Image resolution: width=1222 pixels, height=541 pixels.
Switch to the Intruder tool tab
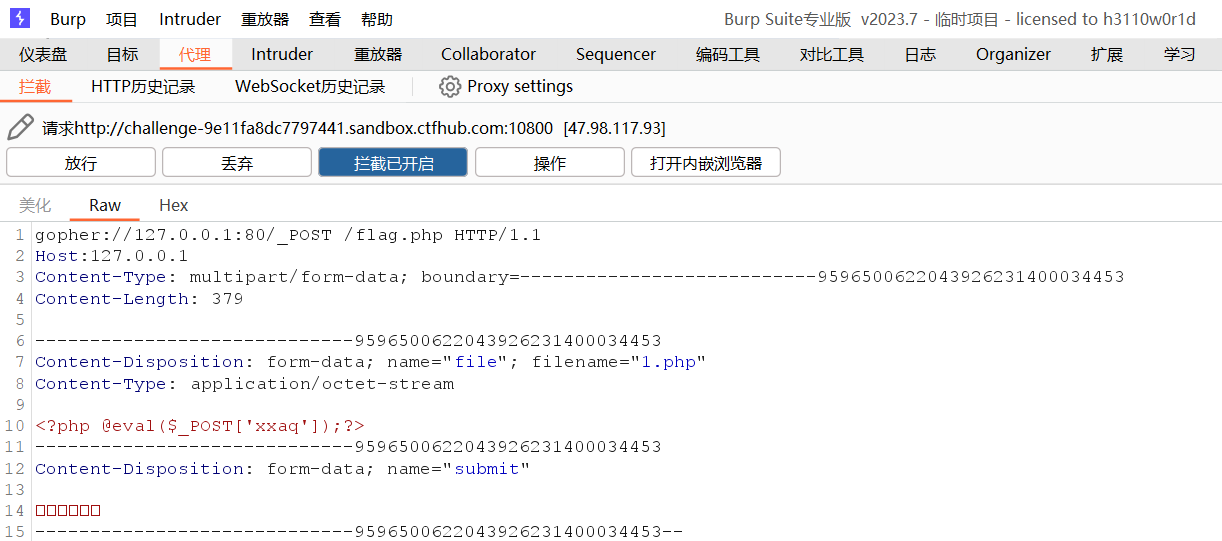coord(282,54)
